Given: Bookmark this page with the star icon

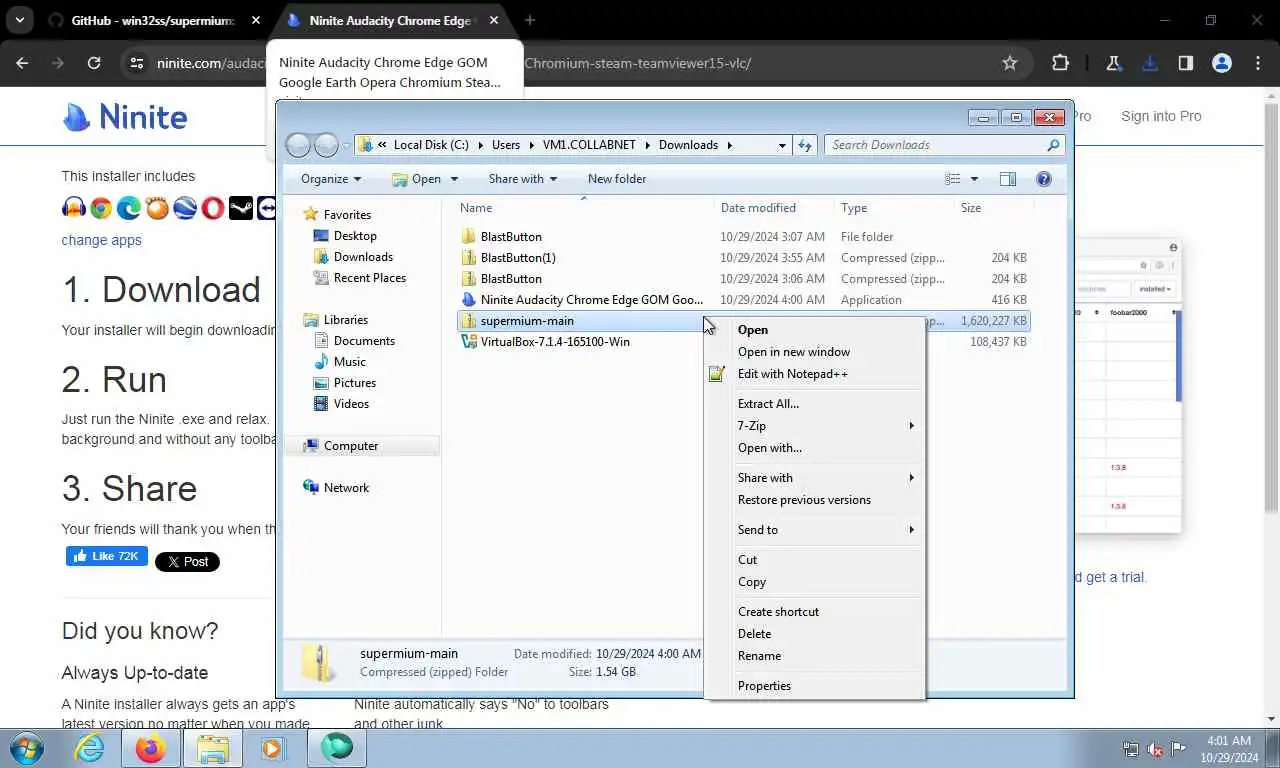Looking at the screenshot, I should (x=1010, y=63).
